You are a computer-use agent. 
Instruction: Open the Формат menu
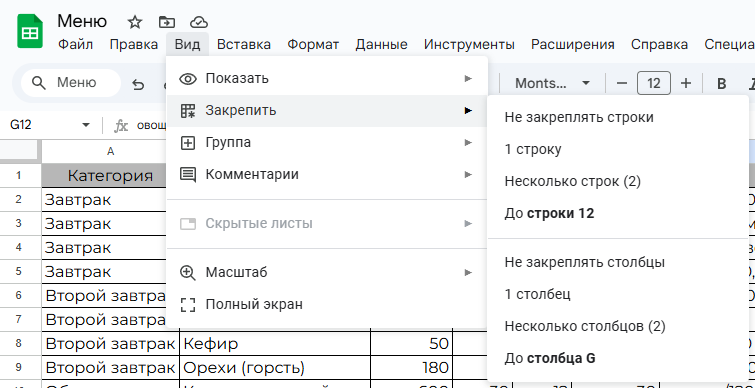click(x=313, y=45)
